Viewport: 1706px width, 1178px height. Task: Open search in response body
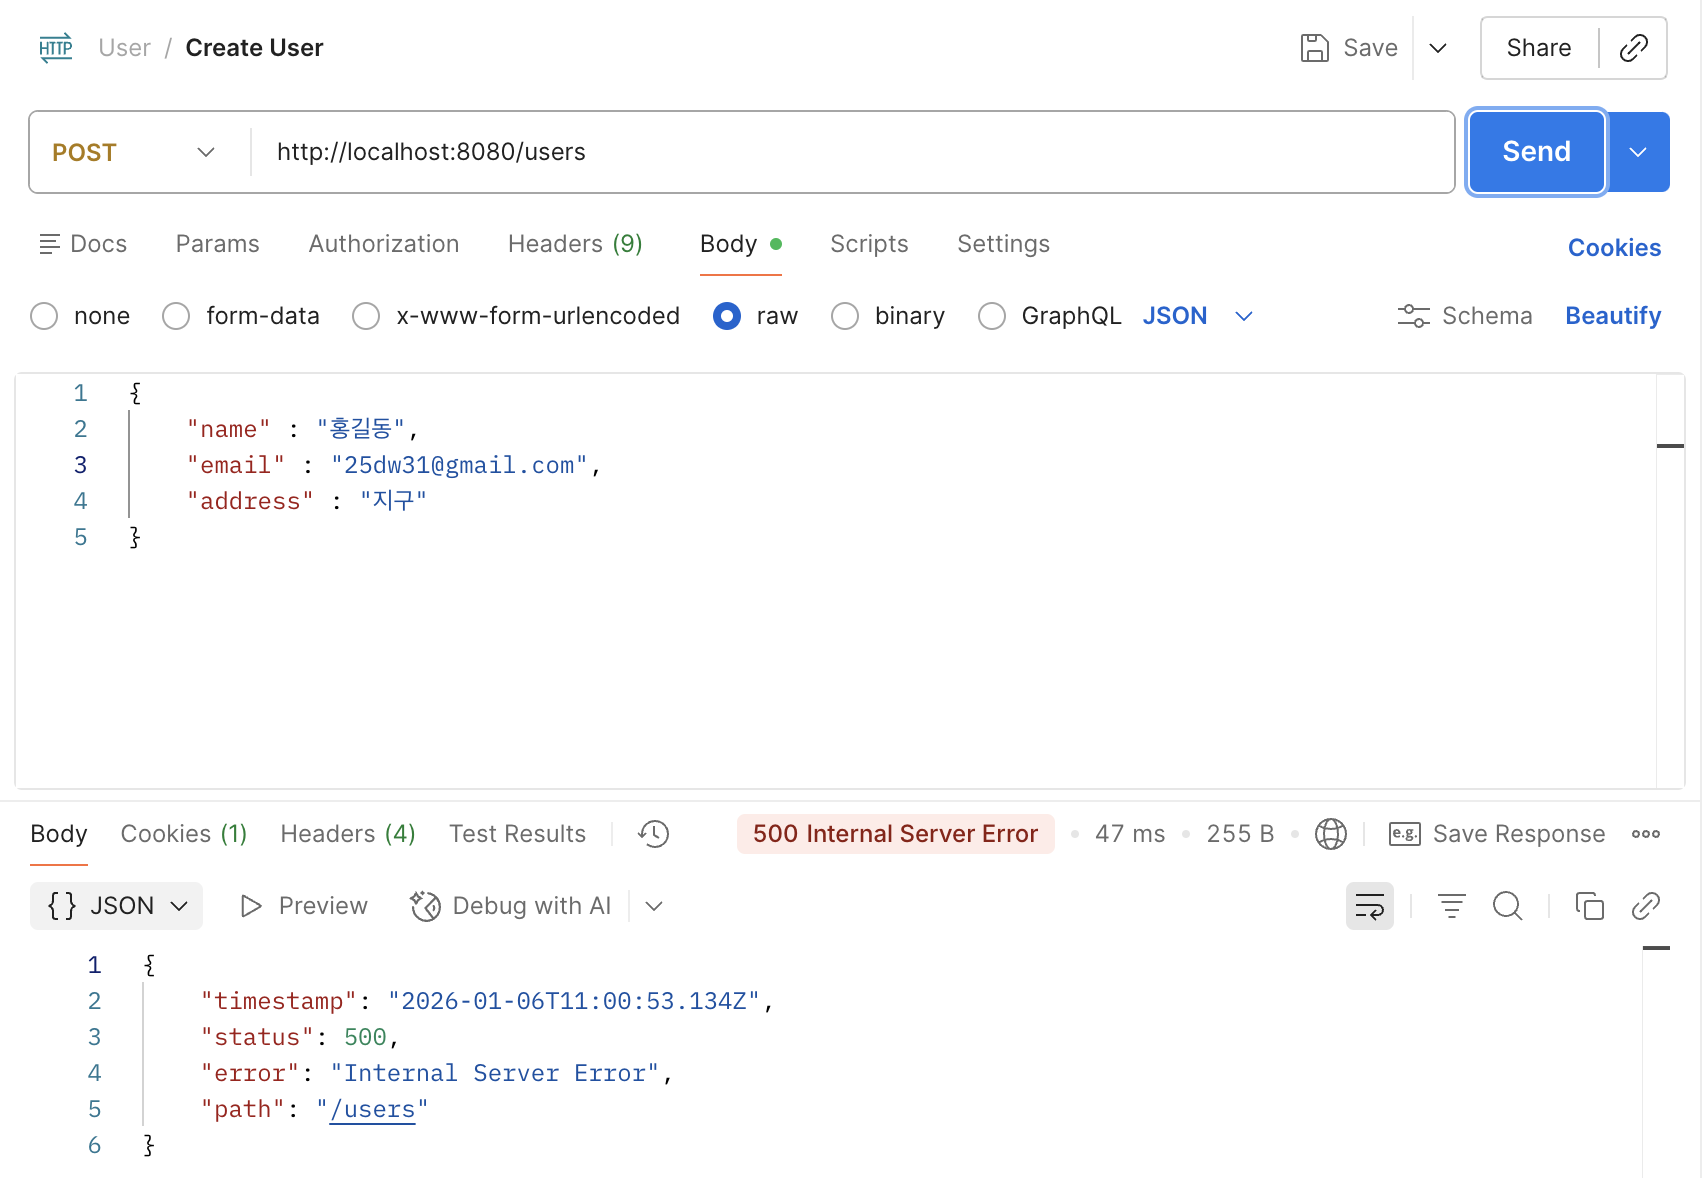click(1507, 906)
